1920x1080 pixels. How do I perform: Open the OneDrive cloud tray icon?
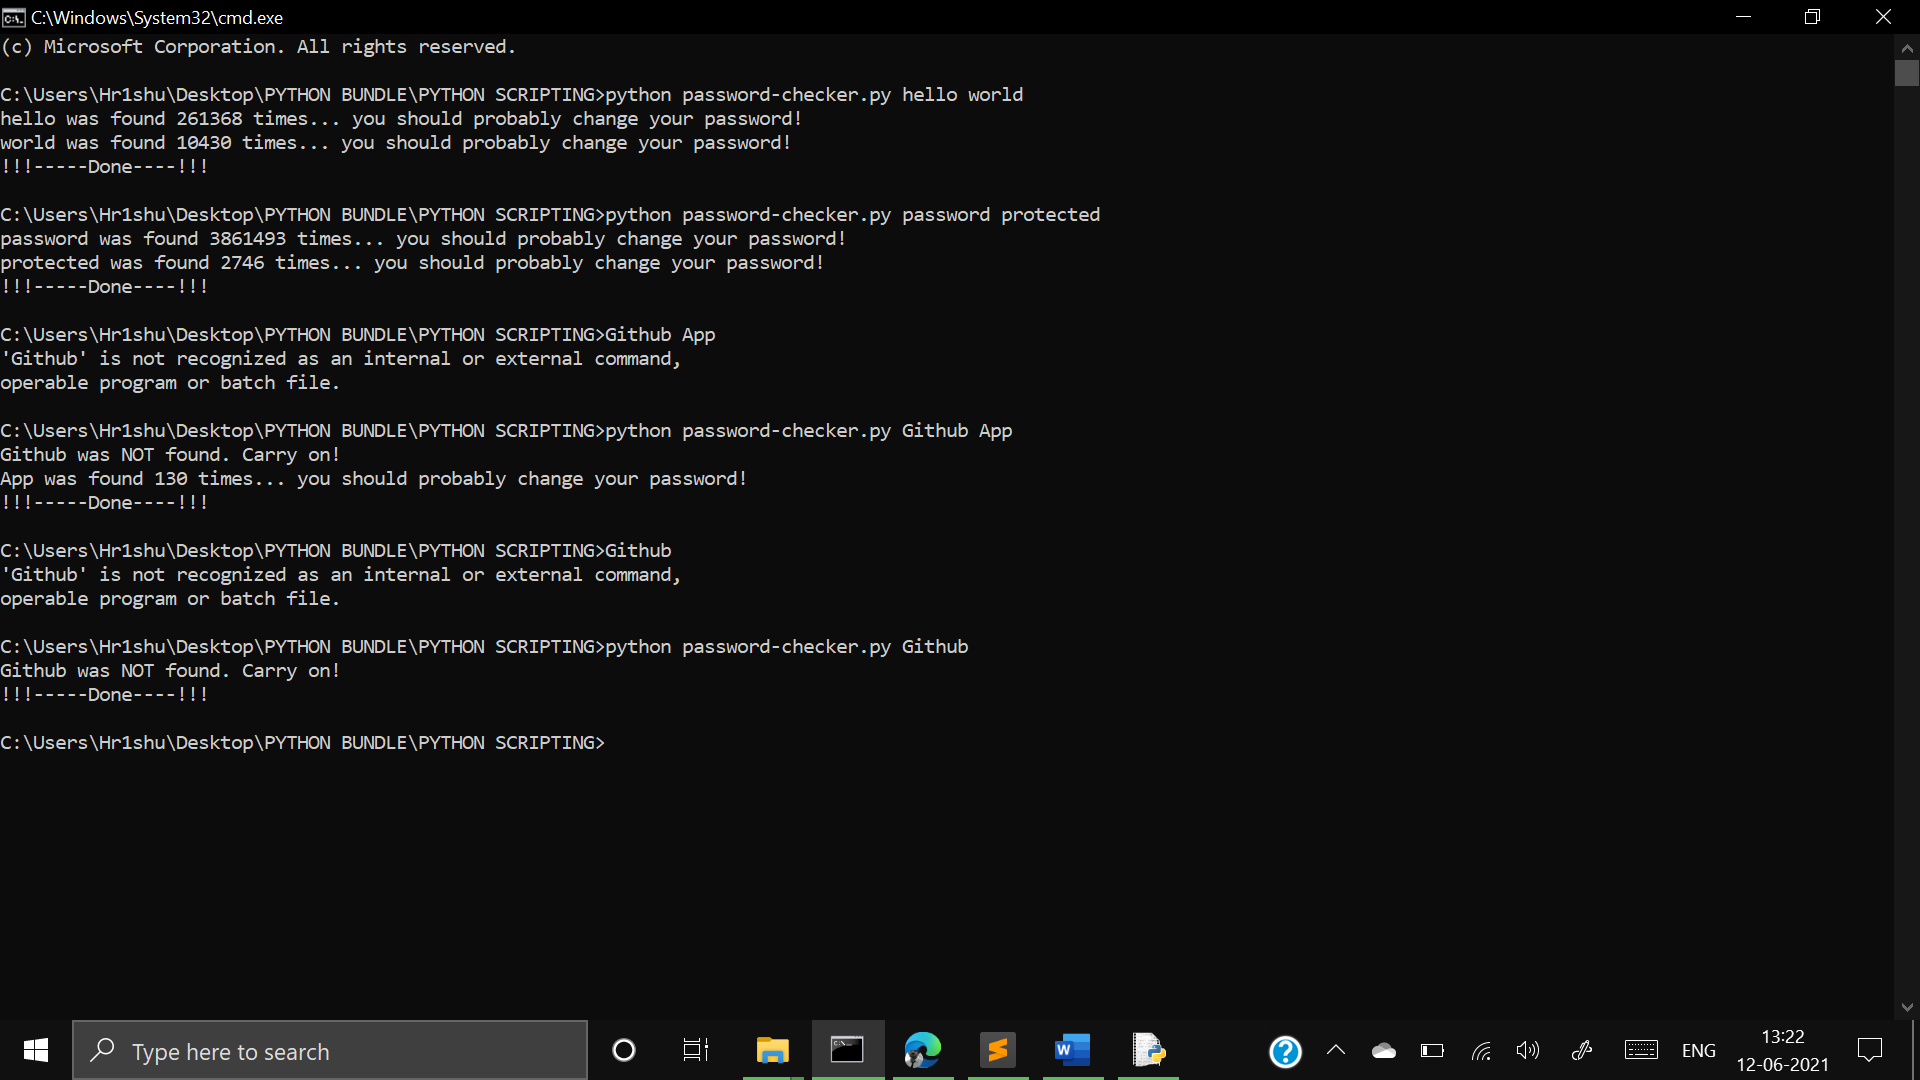pos(1384,1051)
